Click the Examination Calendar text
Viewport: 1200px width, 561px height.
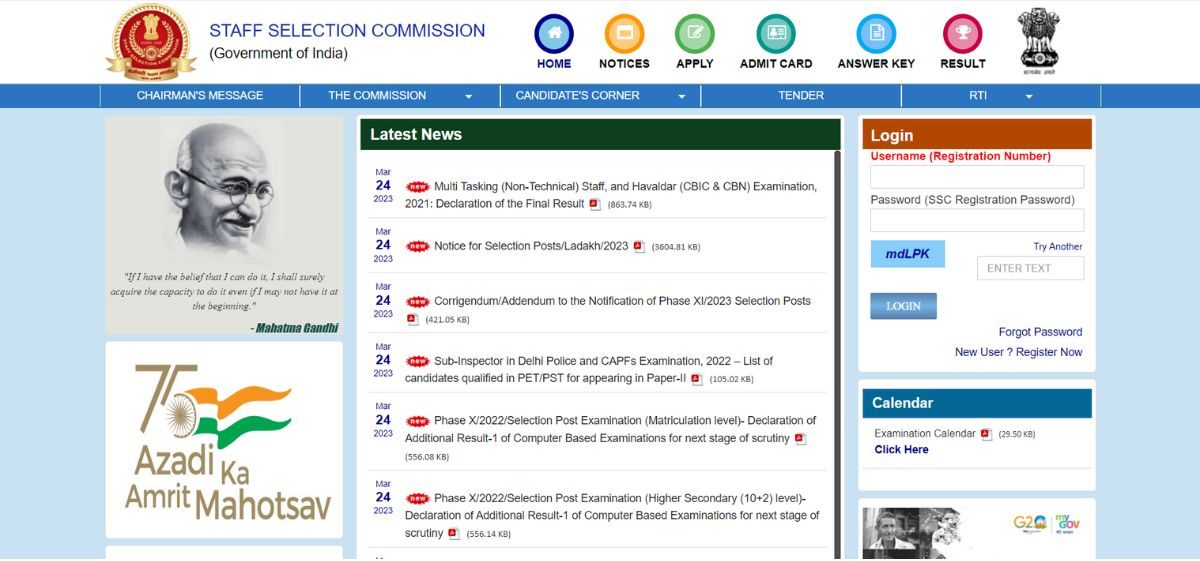[x=925, y=434]
